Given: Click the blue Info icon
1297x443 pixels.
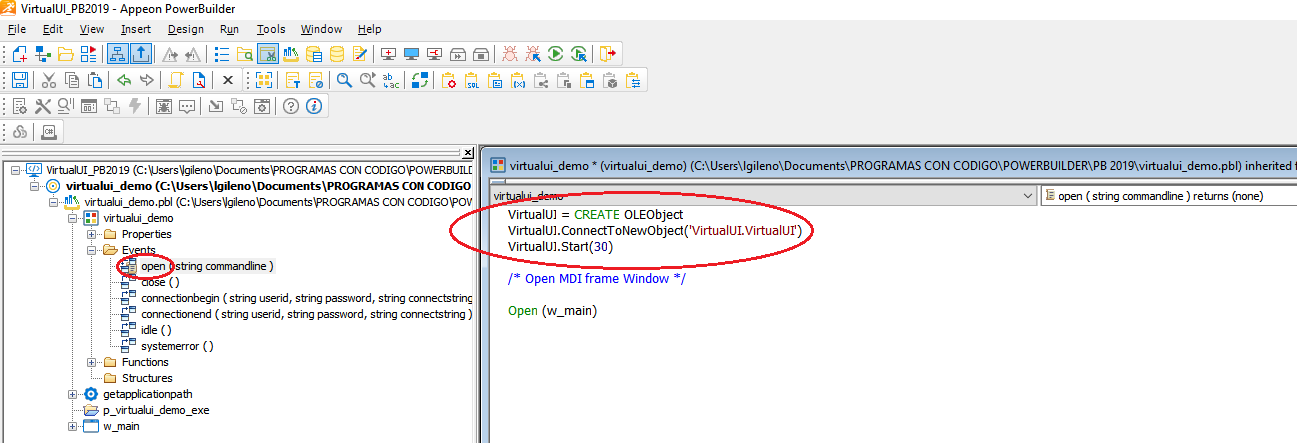Looking at the screenshot, I should coord(314,106).
